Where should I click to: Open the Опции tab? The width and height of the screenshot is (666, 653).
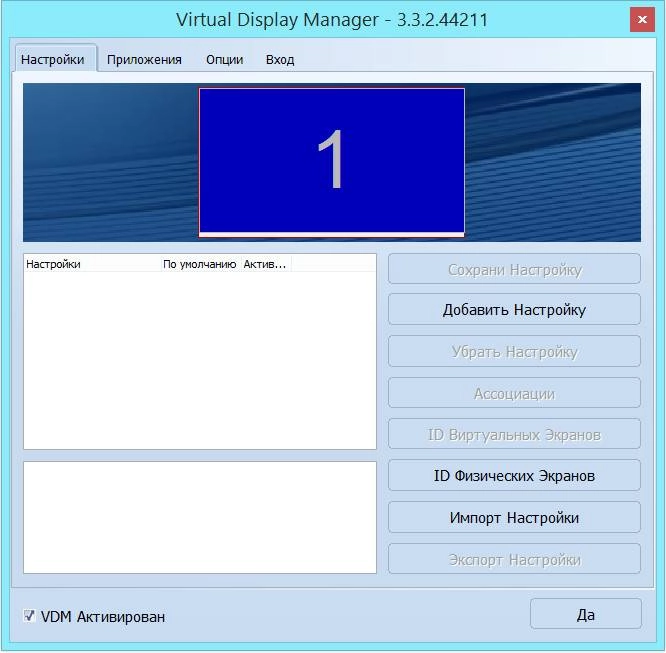pos(224,59)
